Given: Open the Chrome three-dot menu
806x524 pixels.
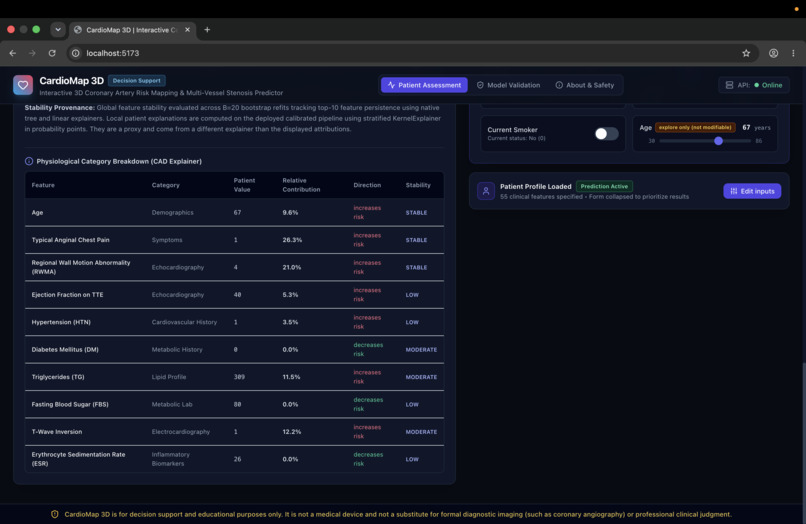Looking at the screenshot, I should (793, 53).
